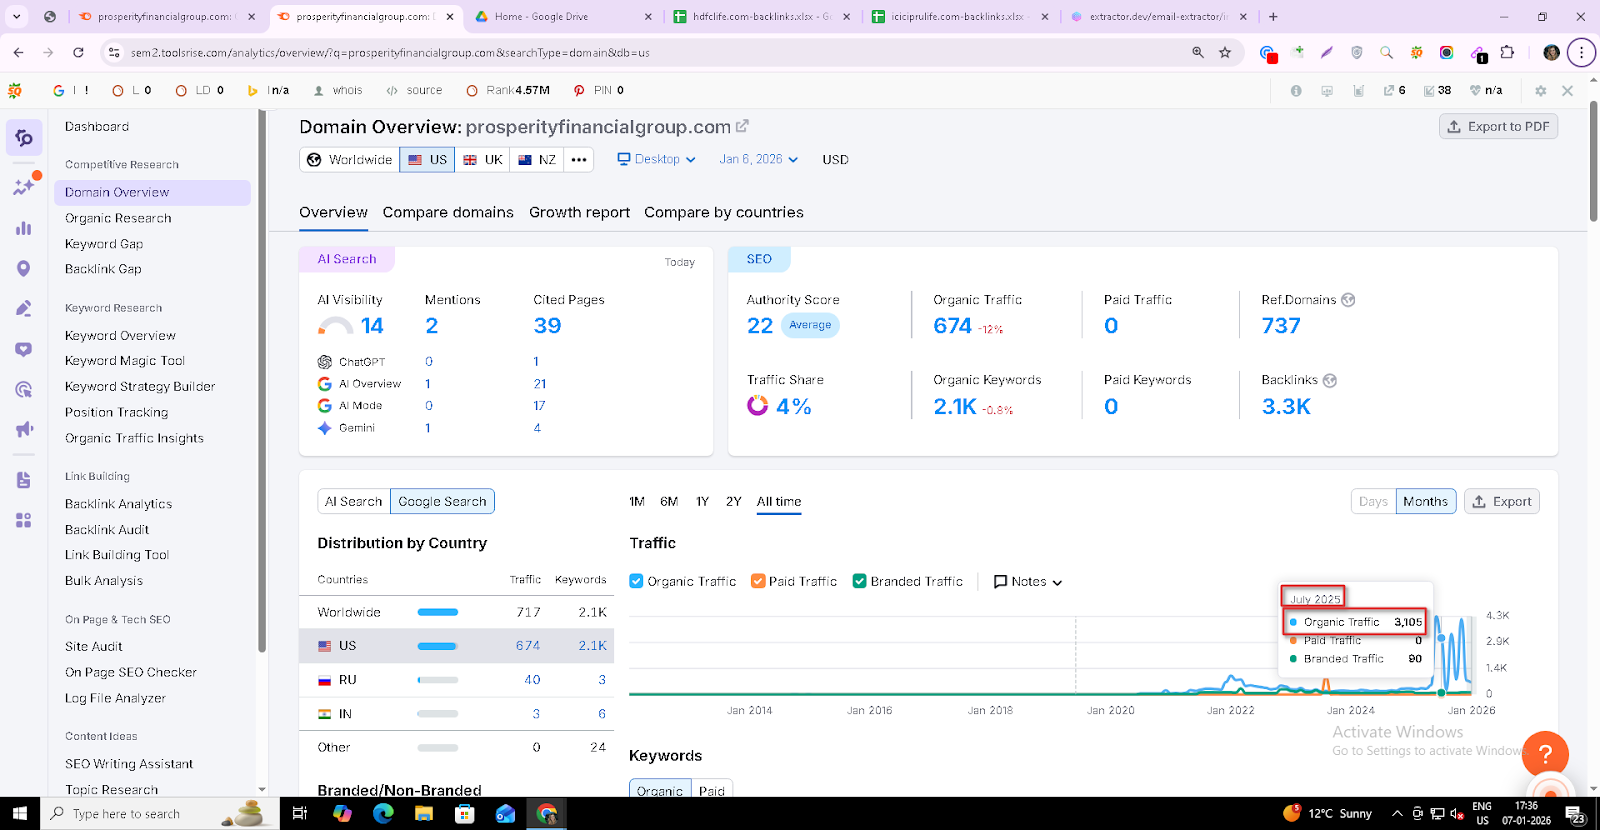This screenshot has height=830, width=1600.
Task: Expand more country databases with the ellipsis
Action: [579, 159]
